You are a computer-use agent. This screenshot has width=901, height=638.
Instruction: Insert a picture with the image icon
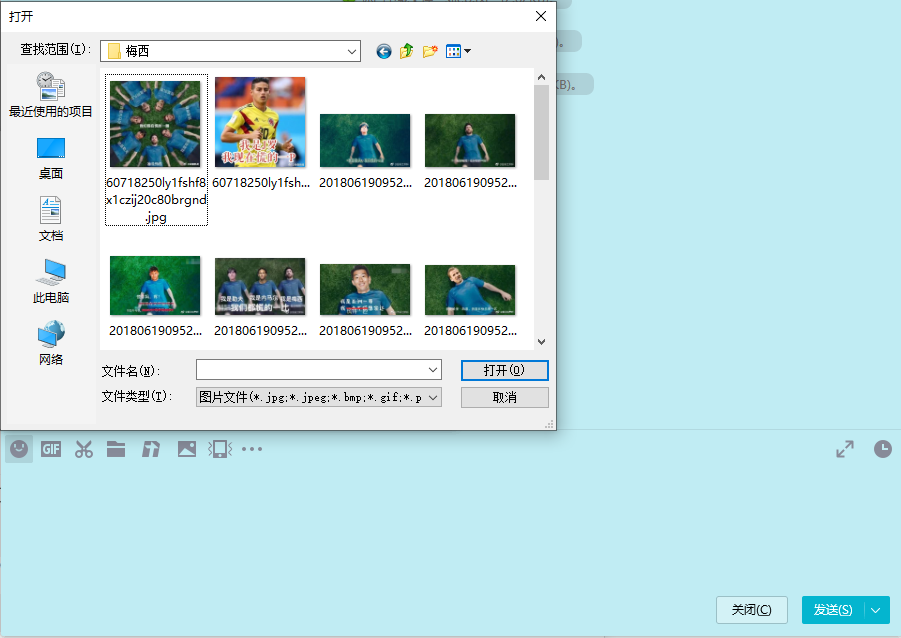pyautogui.click(x=187, y=449)
